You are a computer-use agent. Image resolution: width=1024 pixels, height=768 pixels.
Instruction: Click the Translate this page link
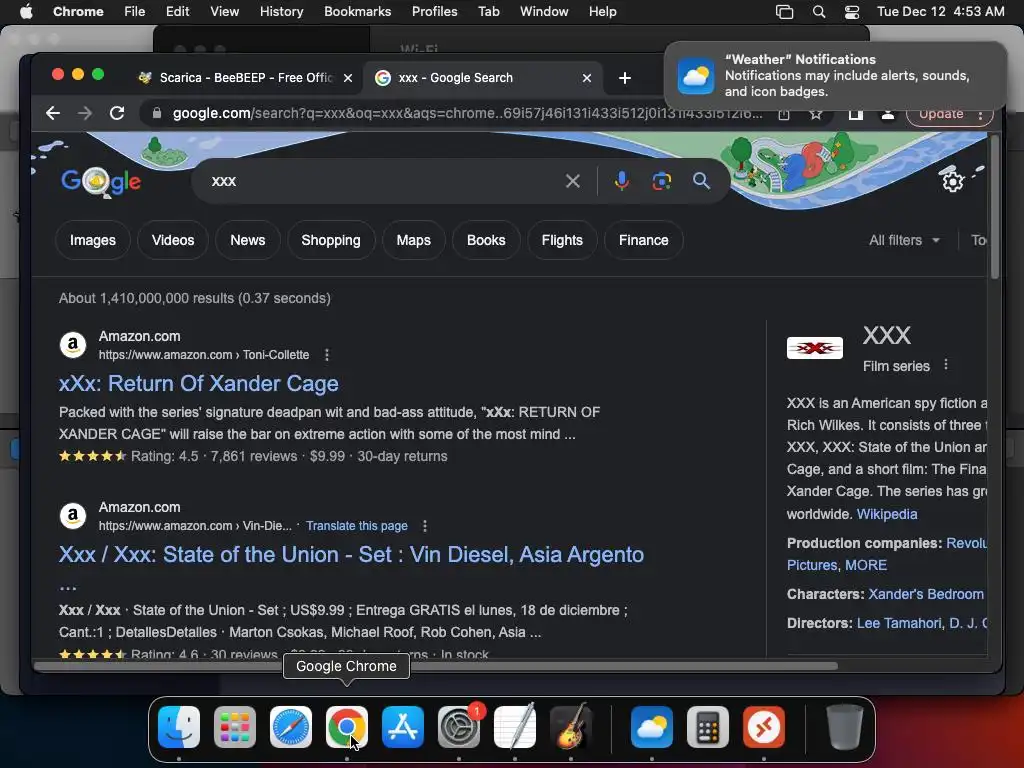[357, 526]
